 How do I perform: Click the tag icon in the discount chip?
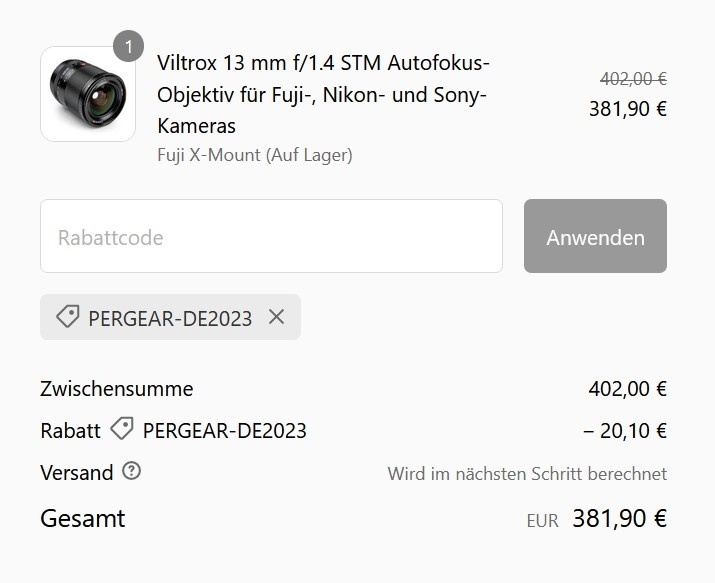[67, 317]
